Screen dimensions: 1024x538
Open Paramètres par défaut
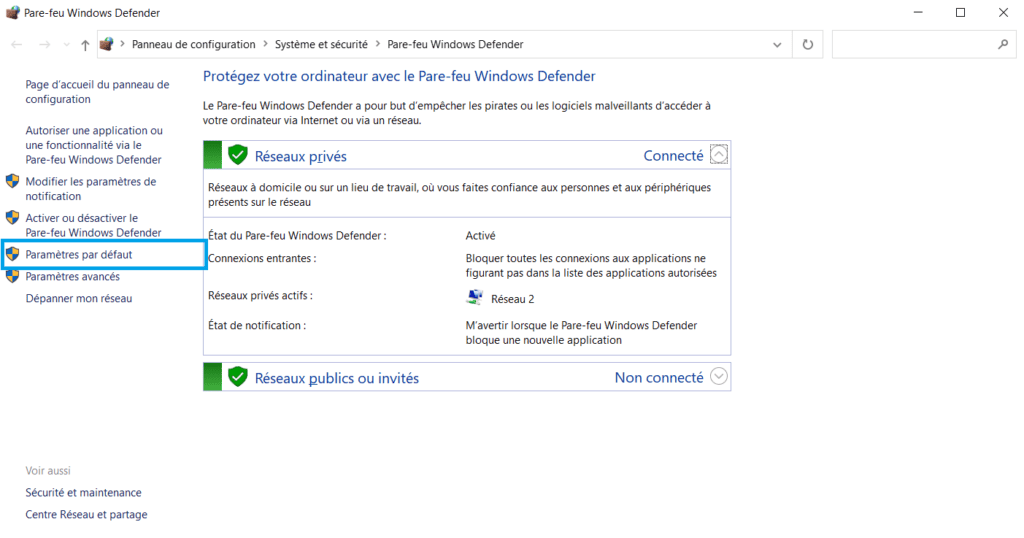[x=78, y=255]
